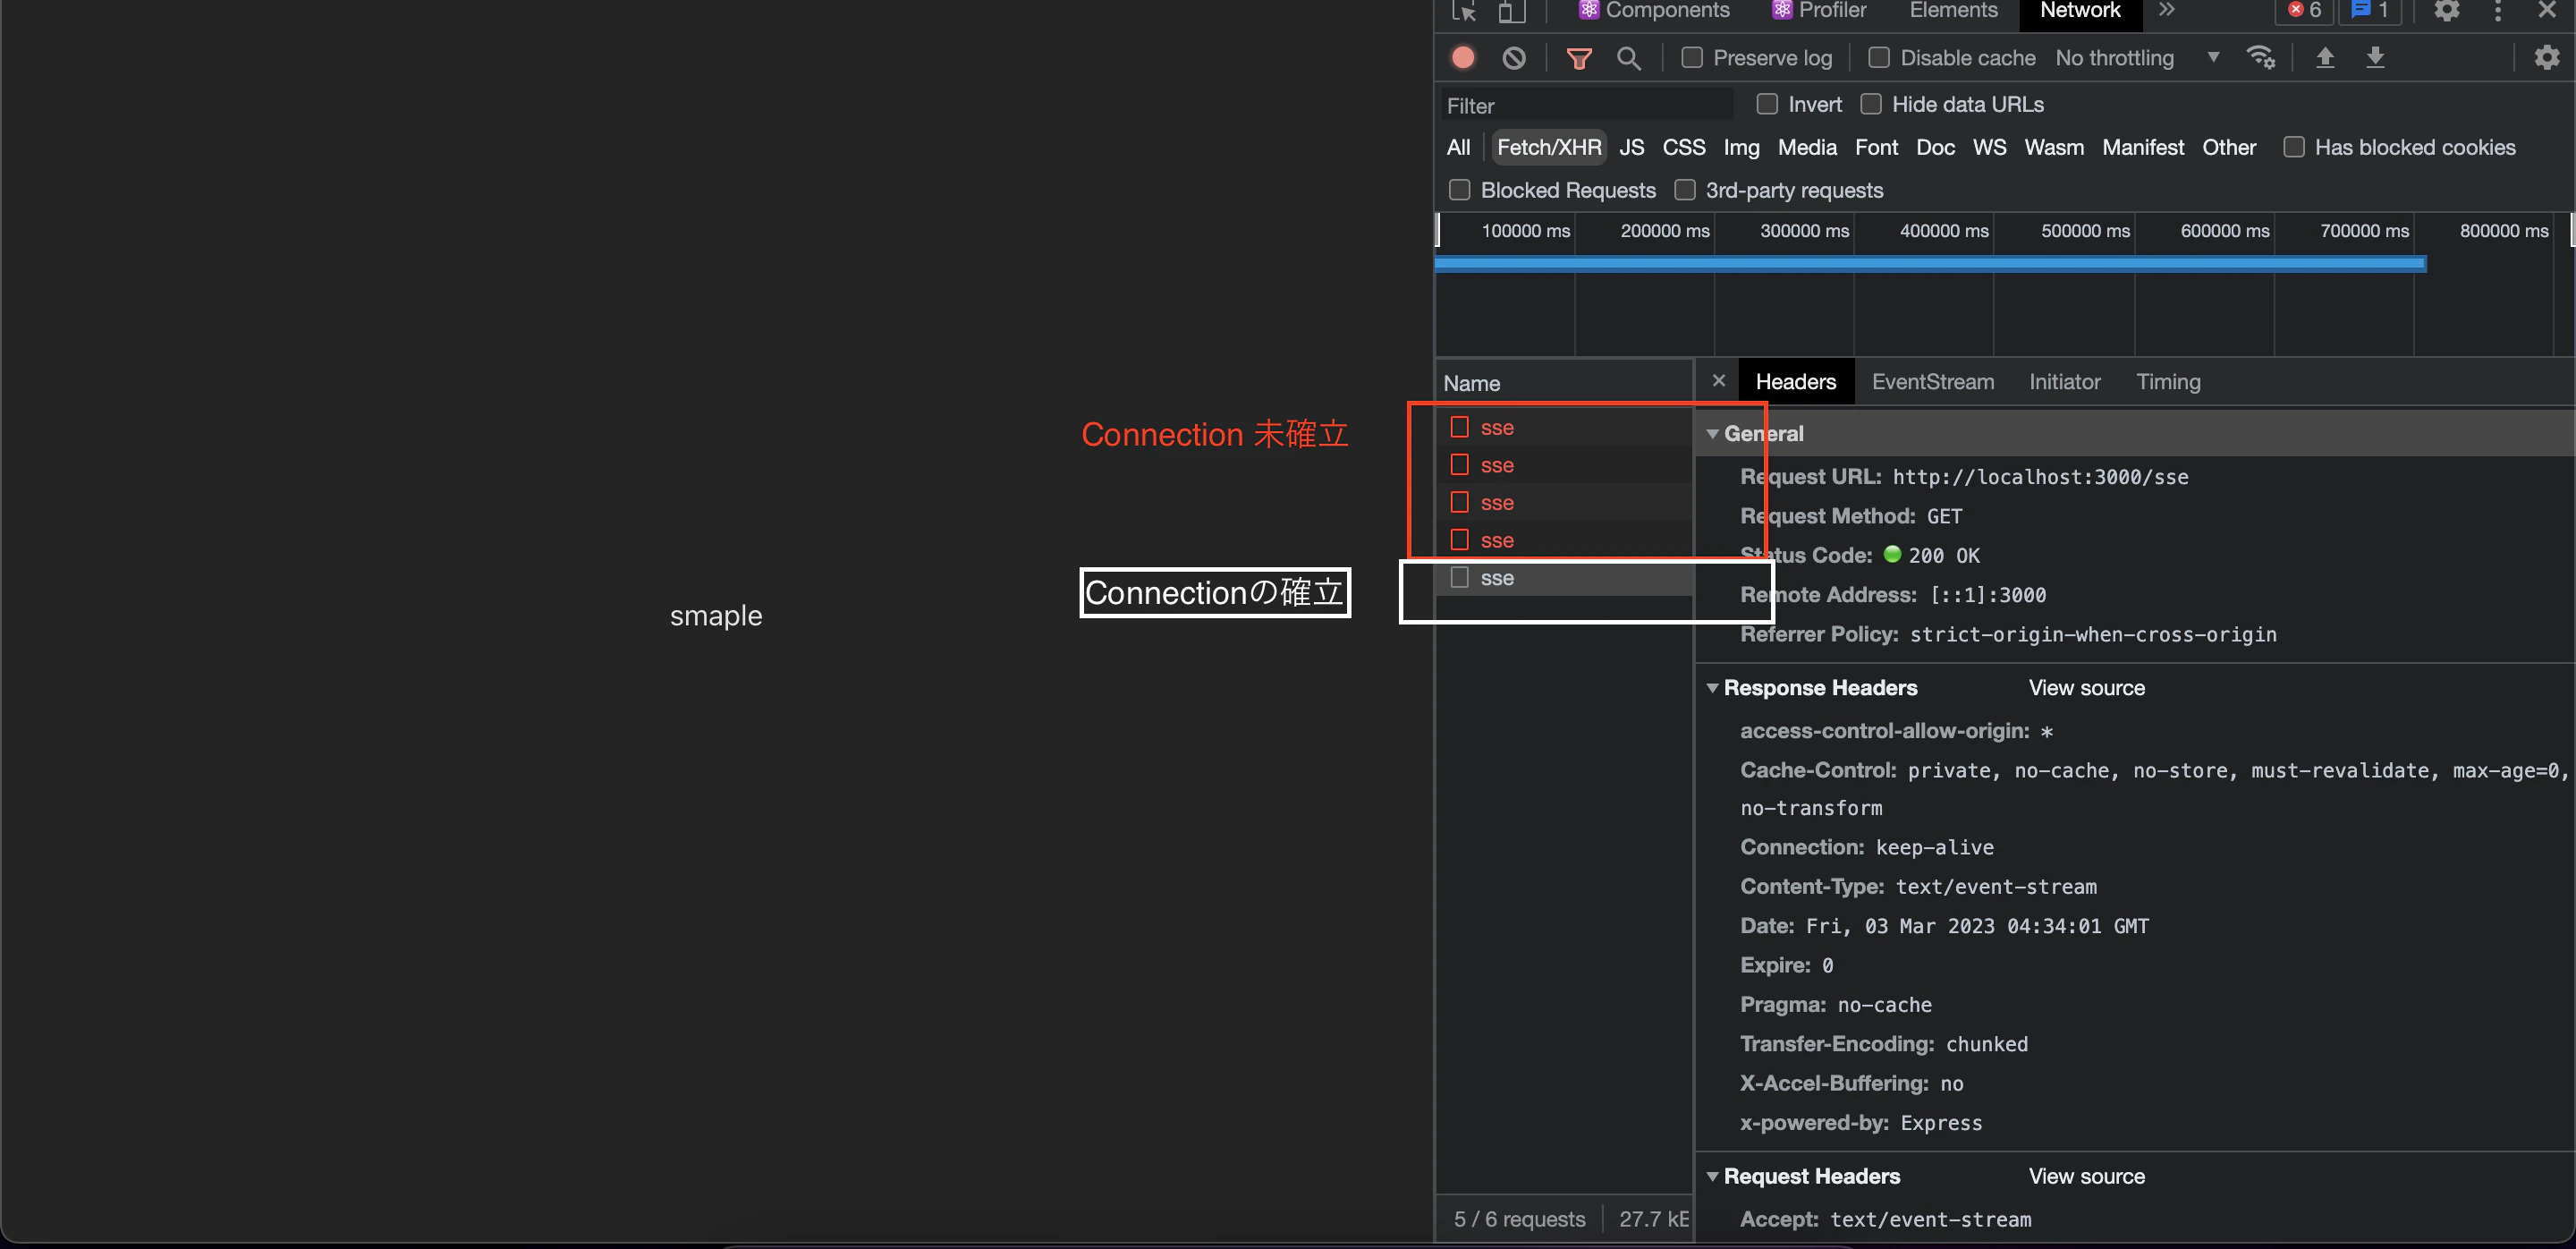
Task: Enable the Preserve log checkbox
Action: coord(1692,58)
